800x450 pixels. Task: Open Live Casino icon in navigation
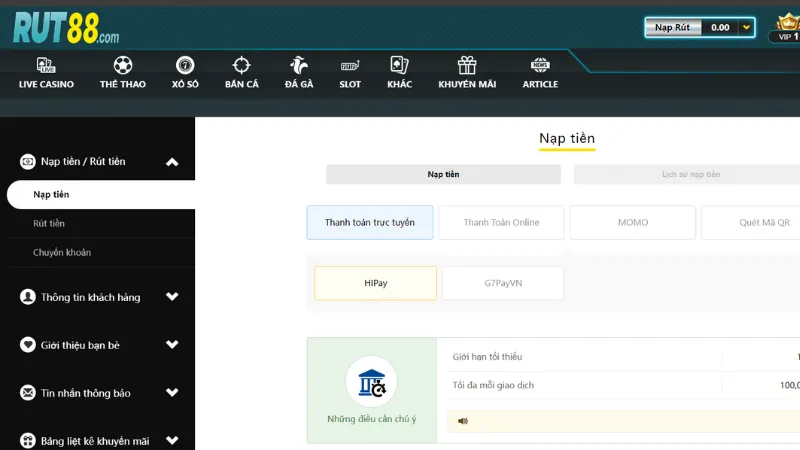coord(46,65)
